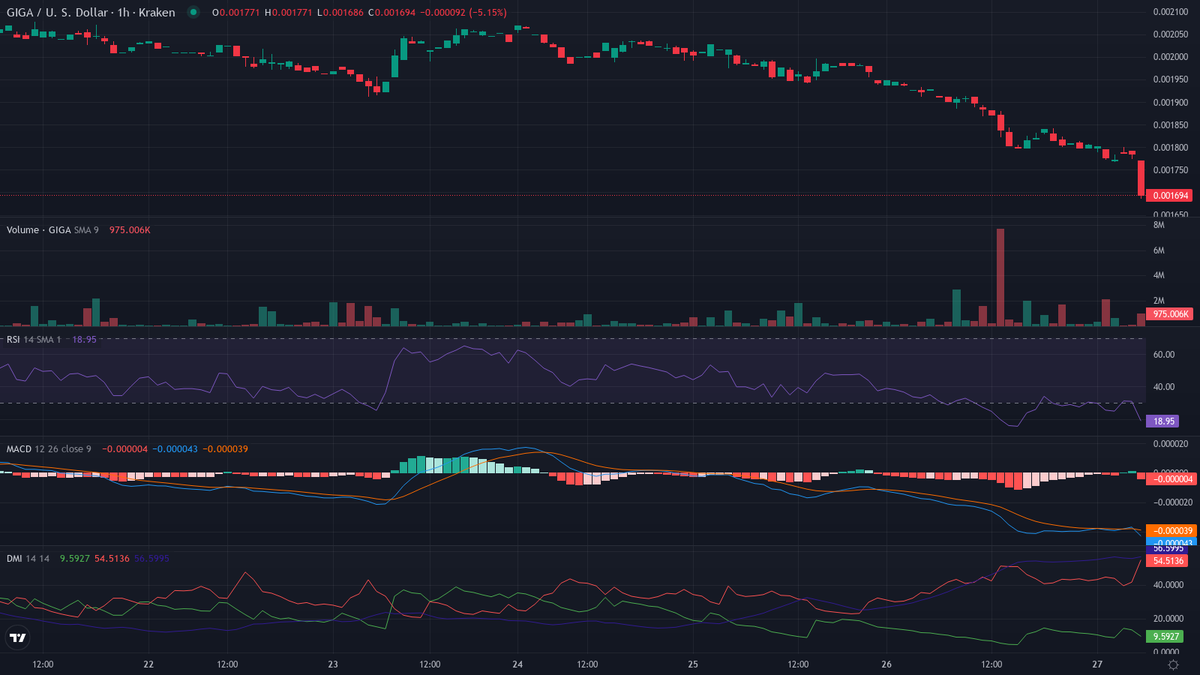This screenshot has width=1200, height=675.
Task: Click the 0.001800 price scale label
Action: (x=1169, y=148)
